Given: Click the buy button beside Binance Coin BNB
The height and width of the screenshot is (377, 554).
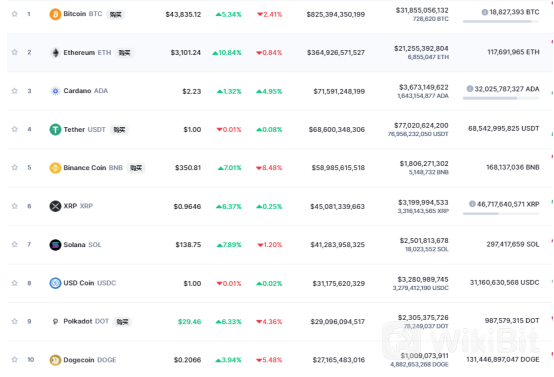Looking at the screenshot, I should pos(136,168).
